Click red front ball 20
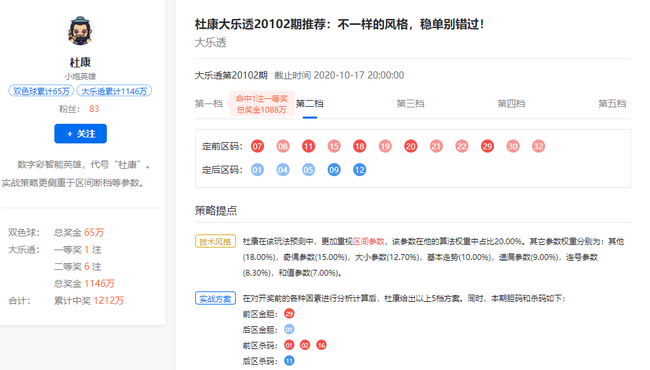The image size is (650, 370). [x=411, y=146]
